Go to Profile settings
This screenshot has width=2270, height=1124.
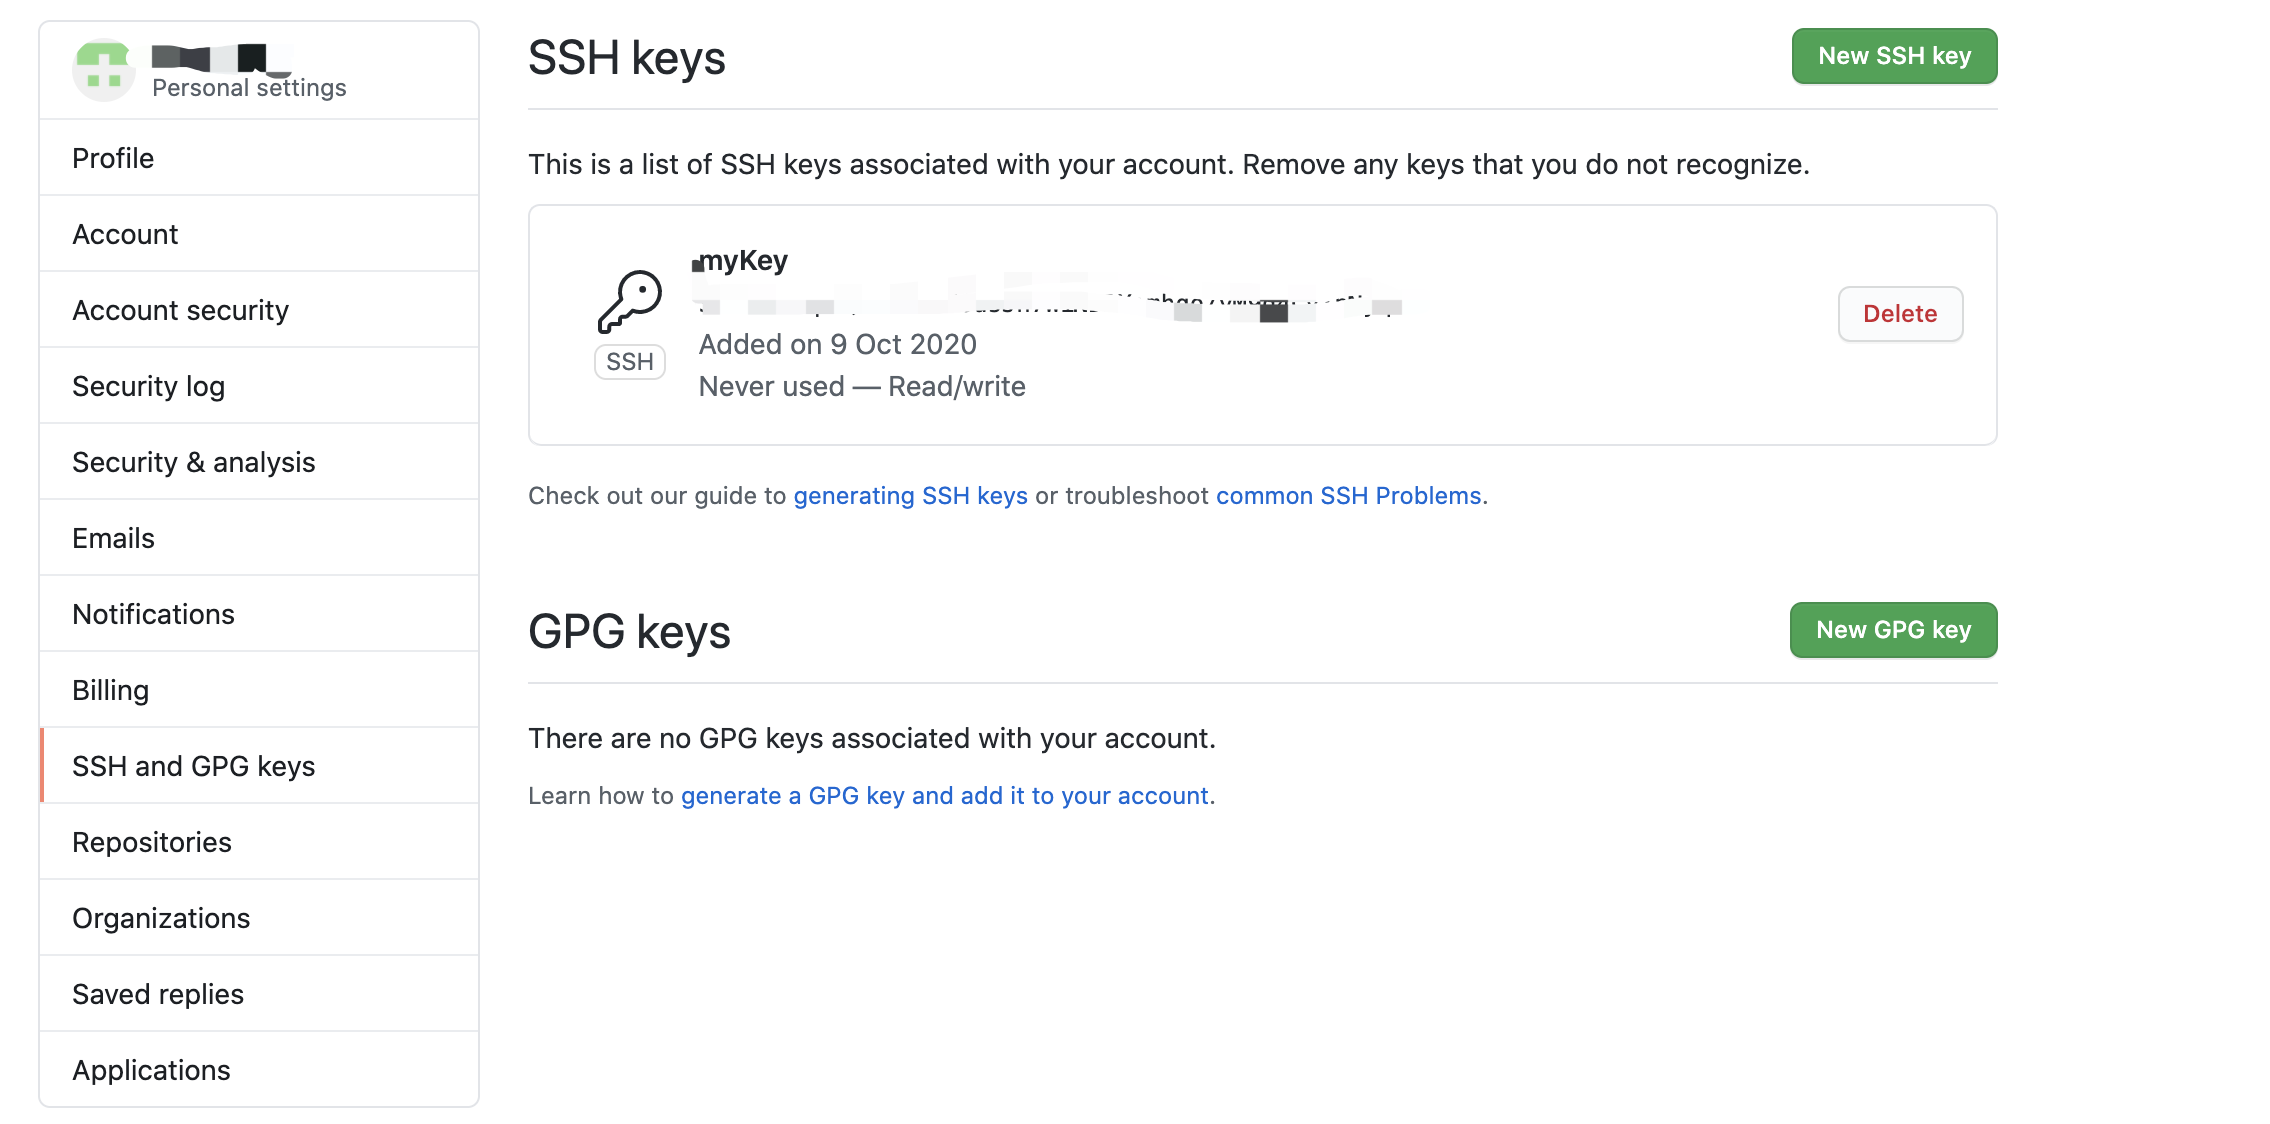(x=113, y=158)
